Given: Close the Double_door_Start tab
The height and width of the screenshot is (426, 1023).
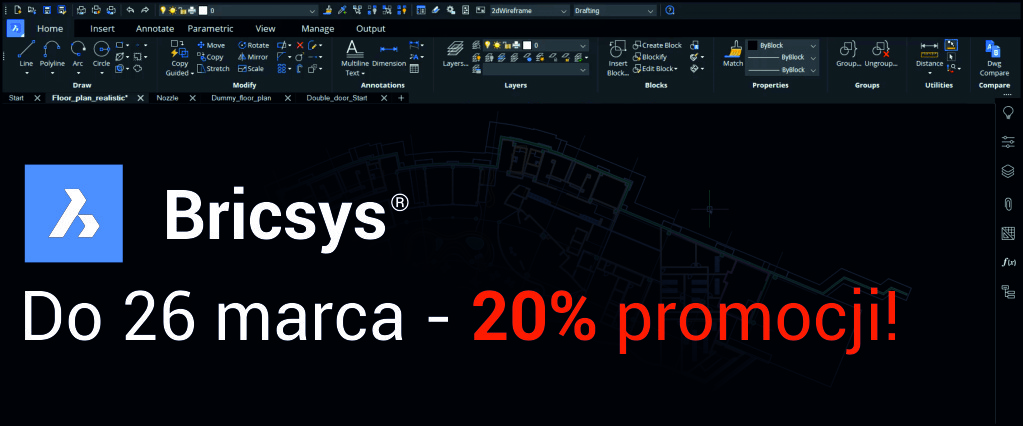Looking at the screenshot, I should click(384, 98).
